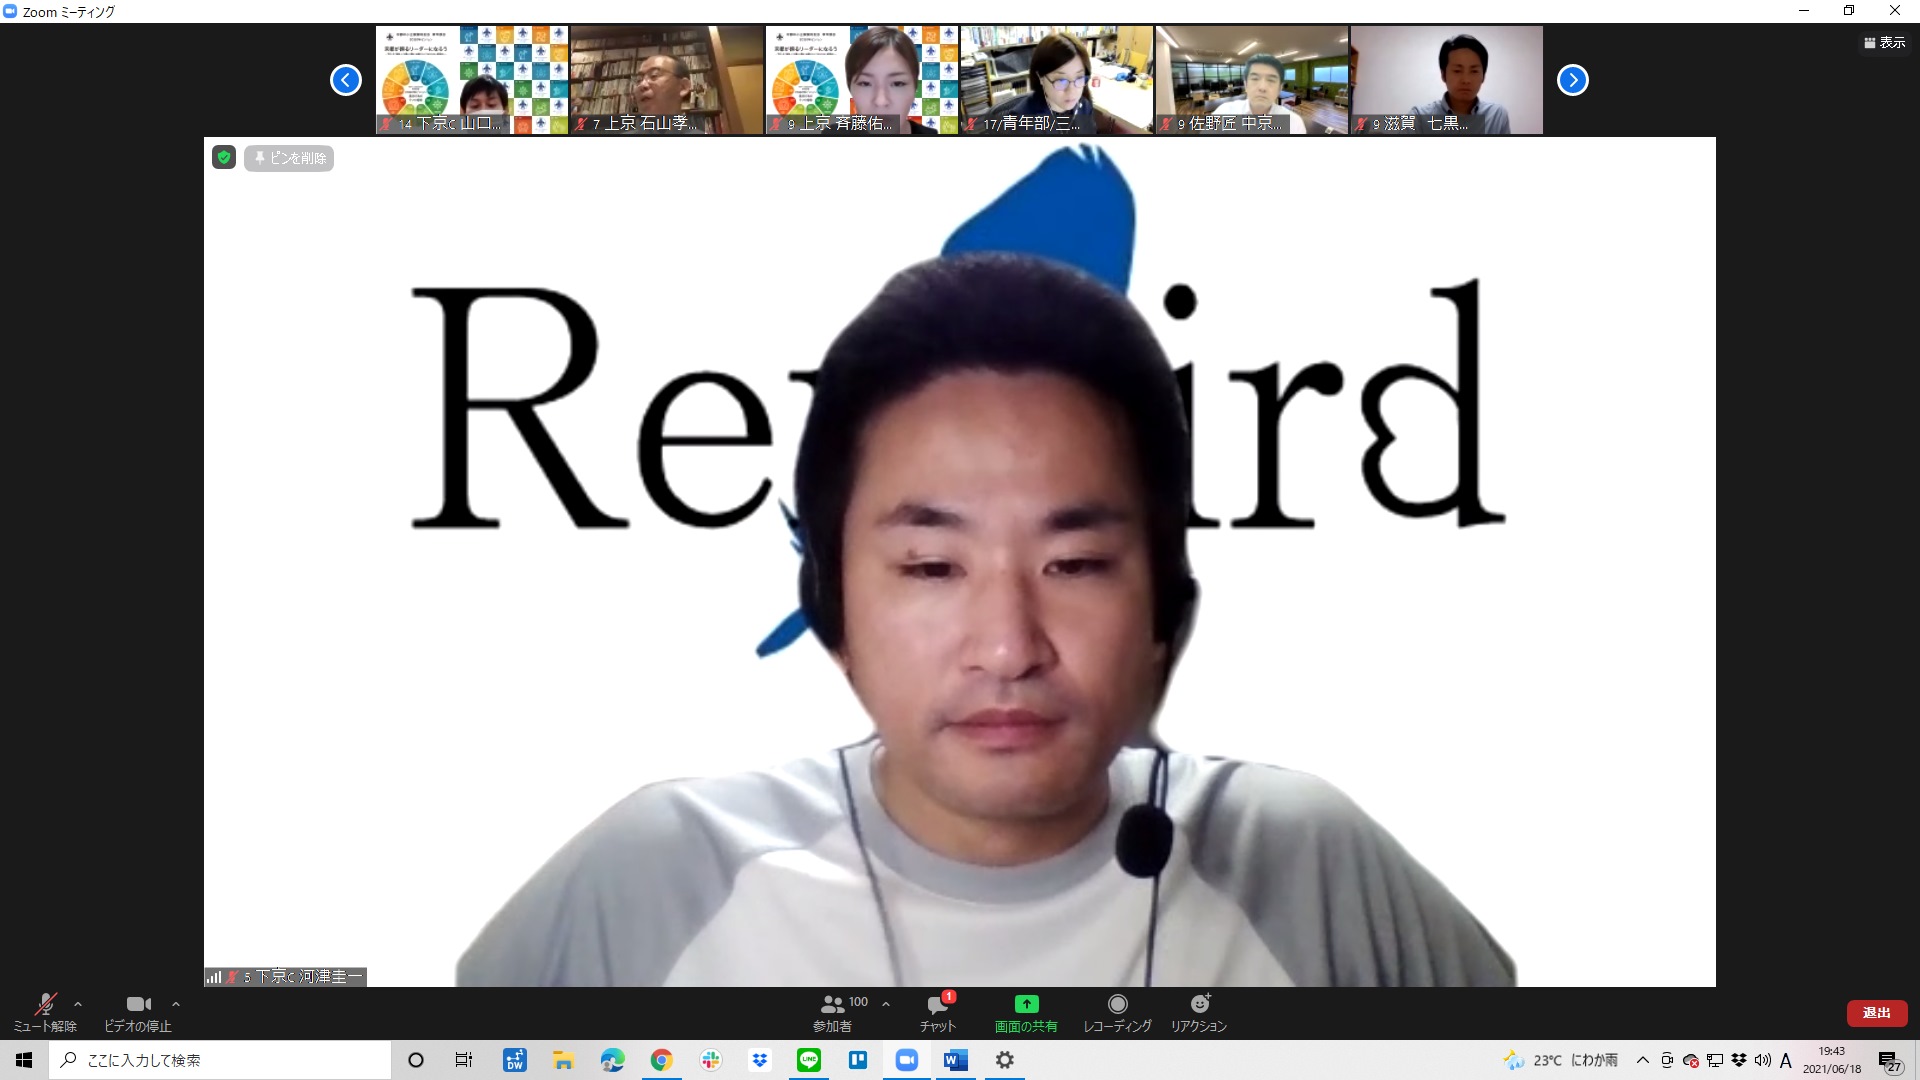Open volume control in system tray
The image size is (1920, 1080).
click(1763, 1060)
